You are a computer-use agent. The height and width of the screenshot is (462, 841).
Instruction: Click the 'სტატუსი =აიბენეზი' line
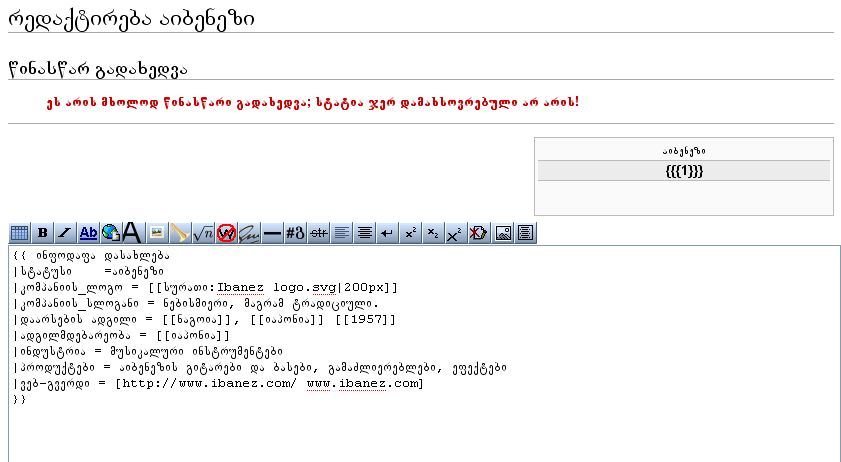88,272
